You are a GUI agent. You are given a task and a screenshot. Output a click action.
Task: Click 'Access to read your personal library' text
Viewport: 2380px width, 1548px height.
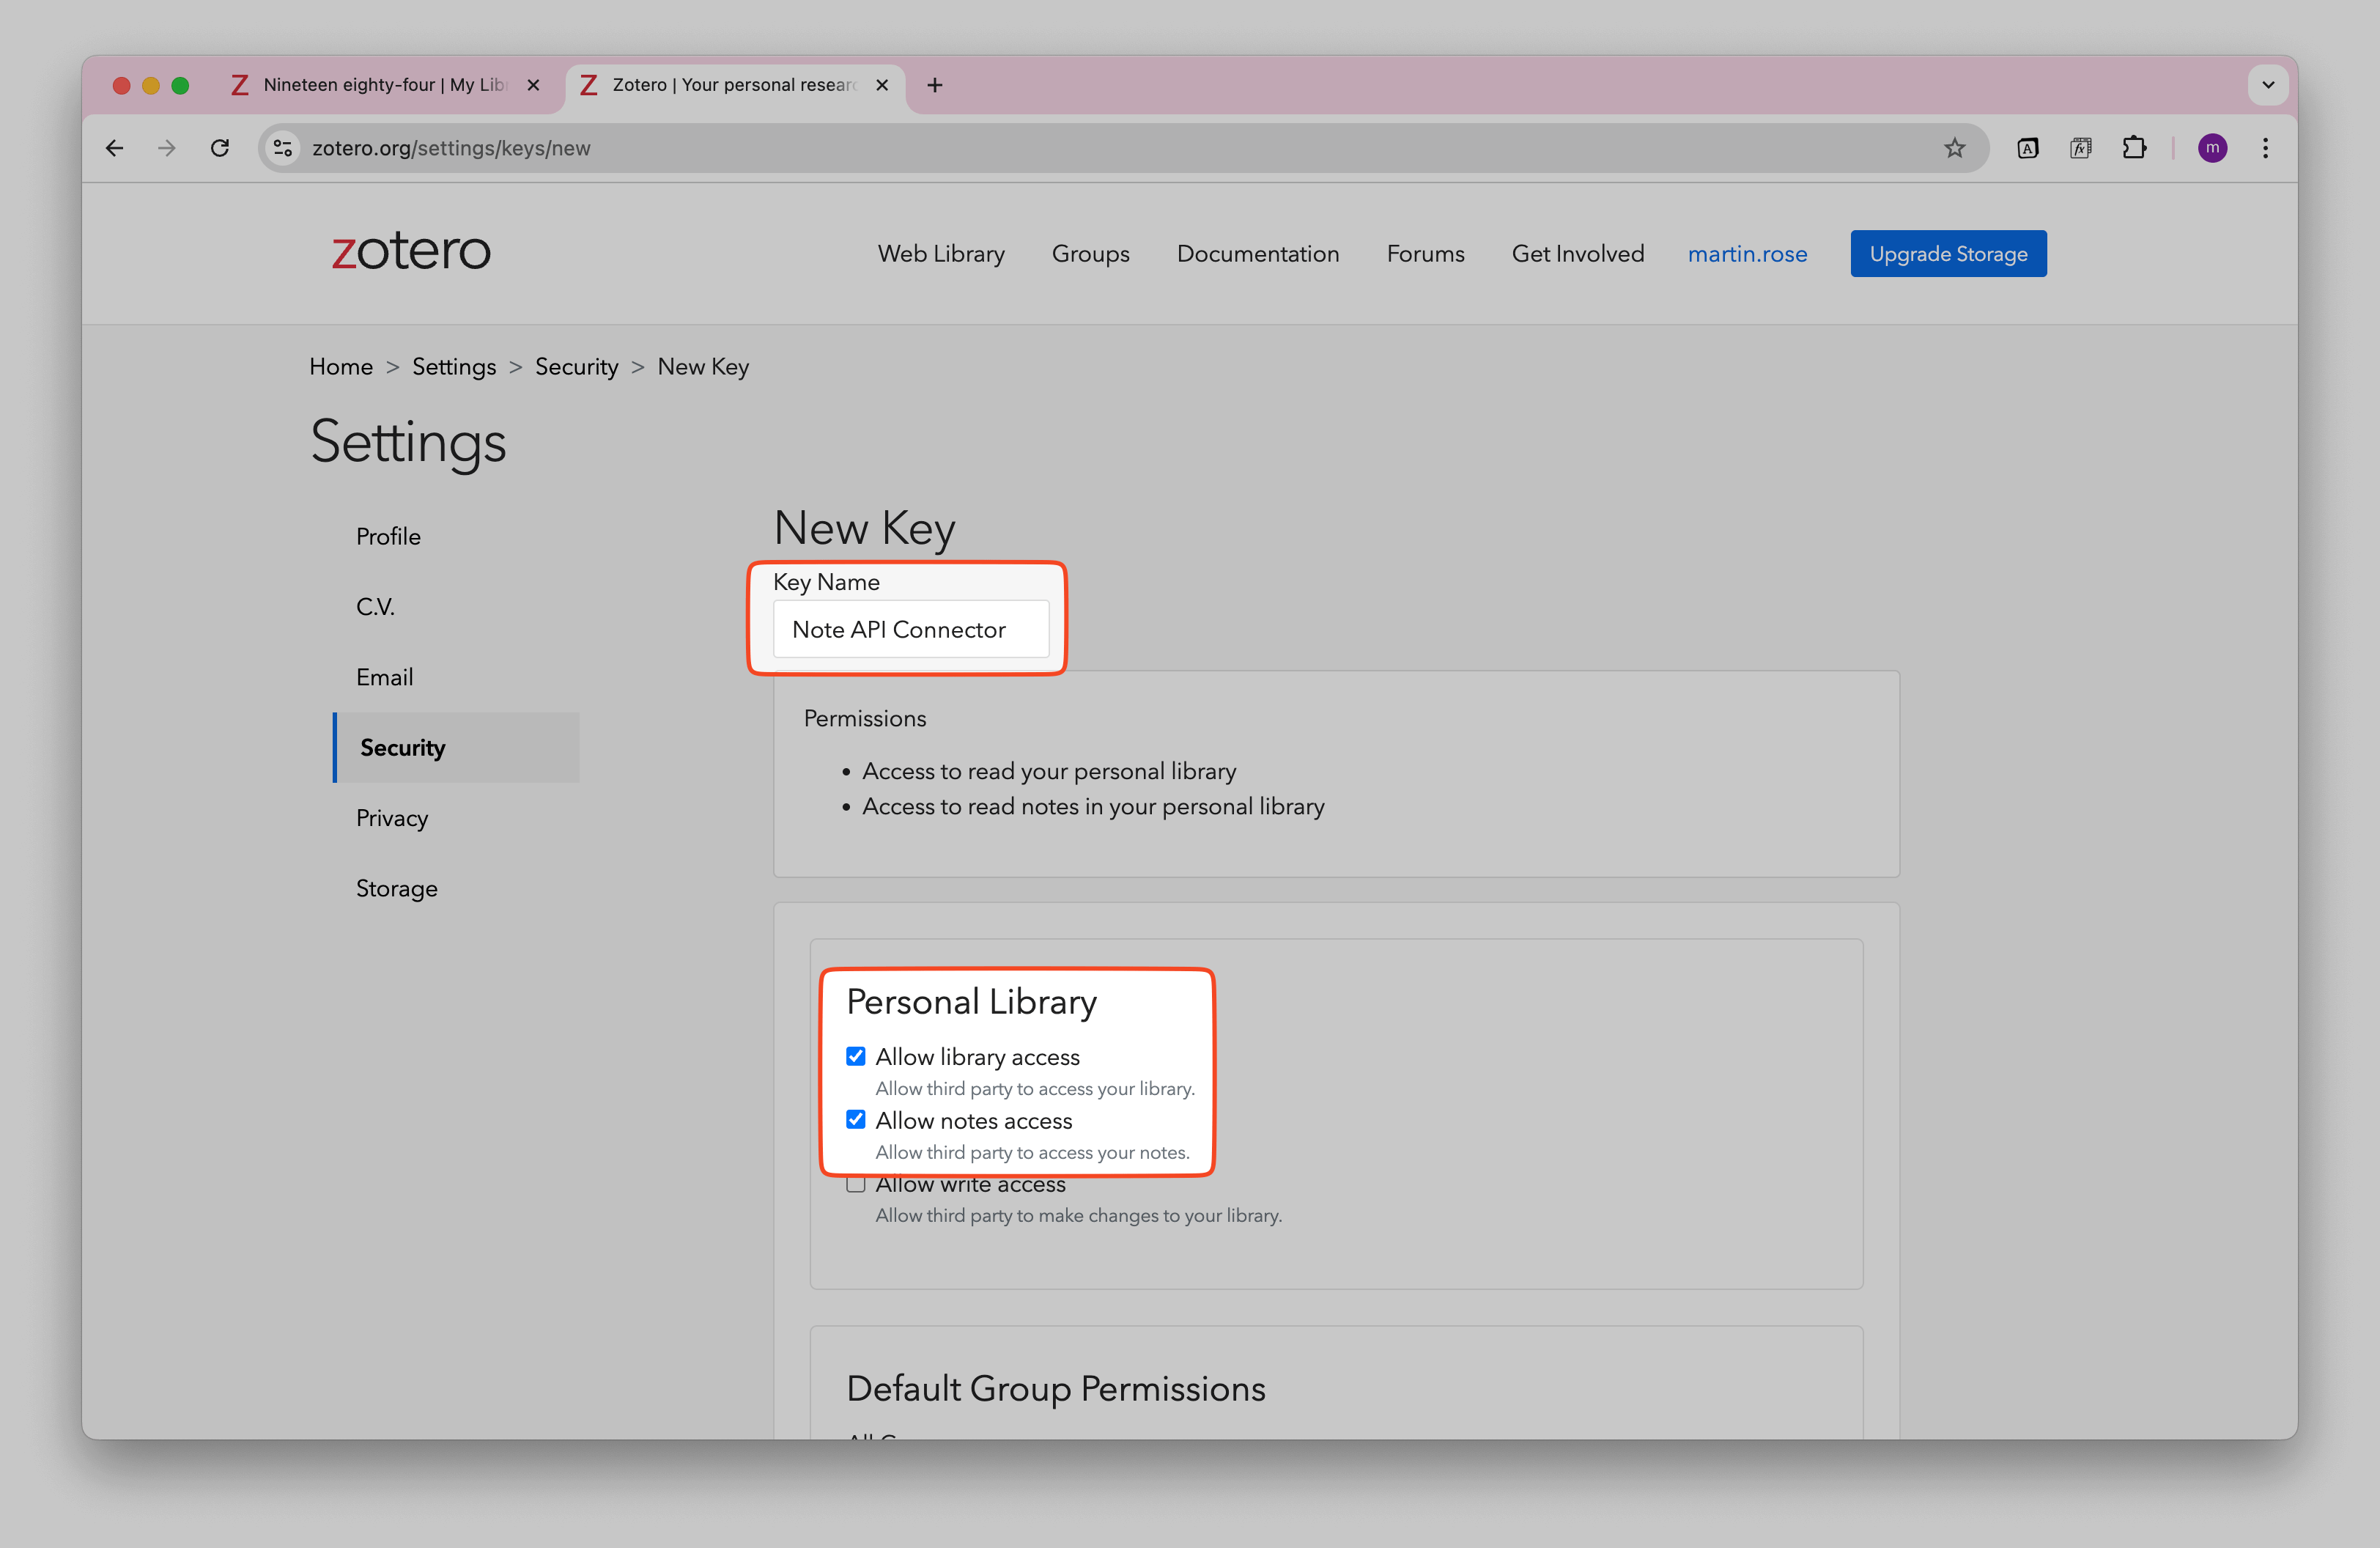click(x=1049, y=771)
